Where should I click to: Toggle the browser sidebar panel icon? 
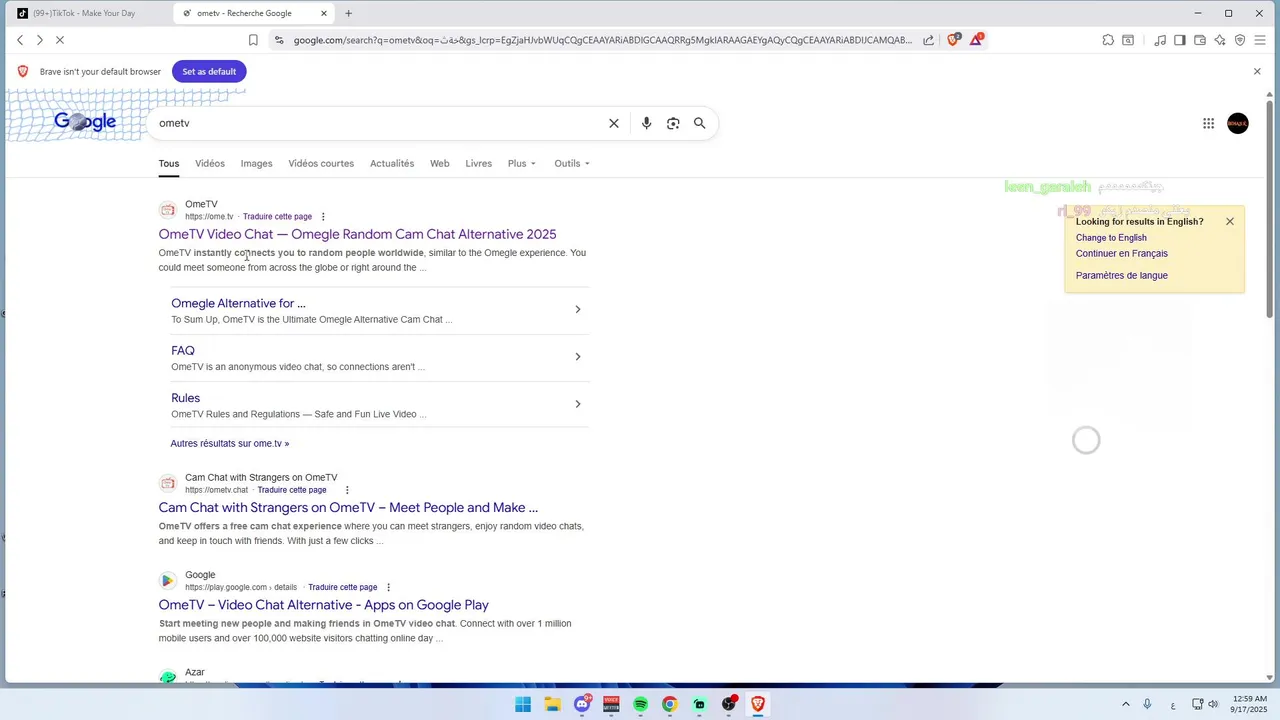tap(1180, 40)
